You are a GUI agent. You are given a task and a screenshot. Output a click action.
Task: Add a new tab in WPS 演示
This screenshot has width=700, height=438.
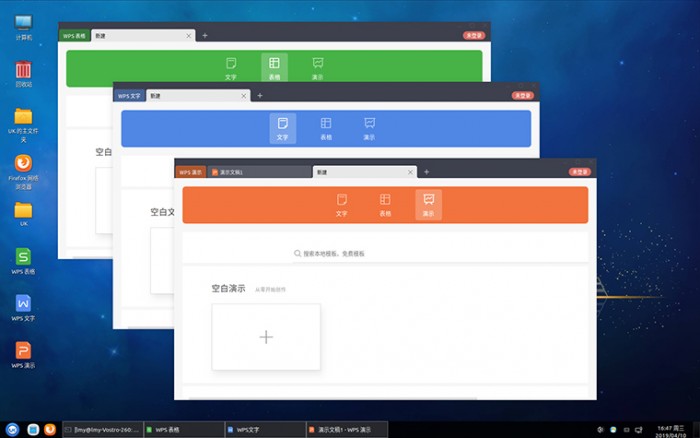(x=426, y=172)
